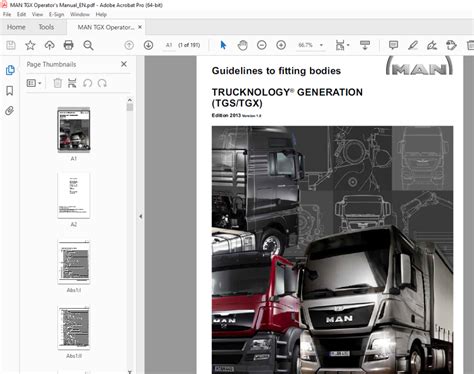Select page thumbnail Abs1:II
474x374 pixels.
pyautogui.click(x=74, y=328)
